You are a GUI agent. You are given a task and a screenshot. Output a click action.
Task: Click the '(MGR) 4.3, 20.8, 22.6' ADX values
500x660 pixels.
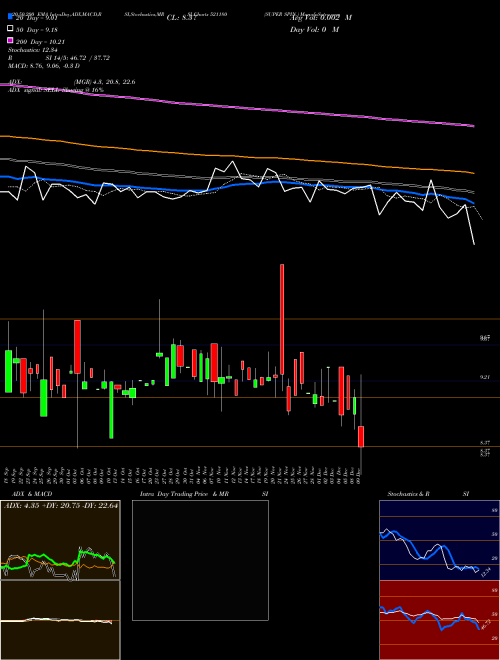point(104,82)
